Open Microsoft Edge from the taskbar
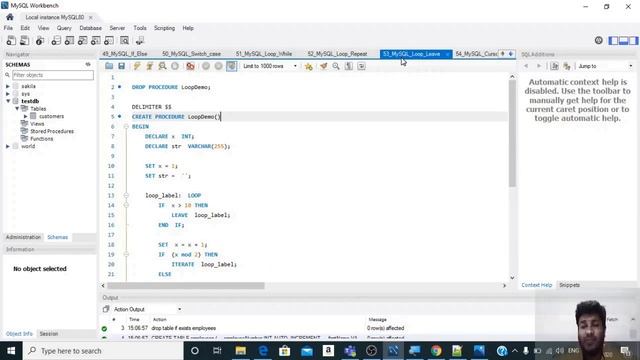Screen dimensions: 640x360 pyautogui.click(x=263, y=351)
